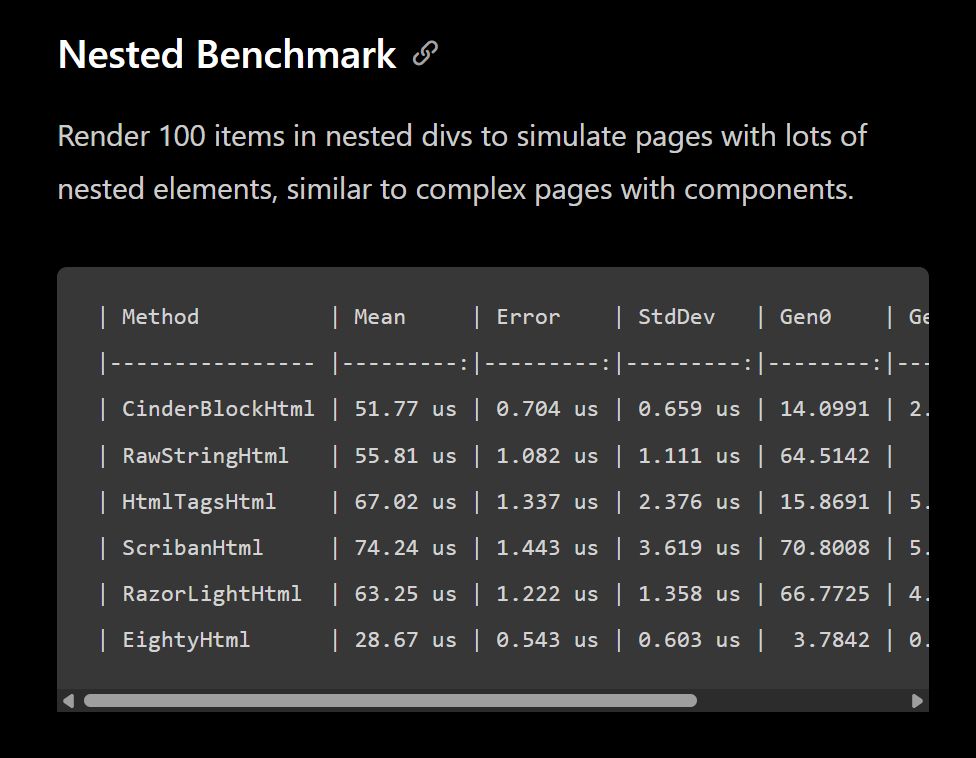Viewport: 976px width, 758px height.
Task: Click the 0.704 us error value
Action: click(547, 409)
